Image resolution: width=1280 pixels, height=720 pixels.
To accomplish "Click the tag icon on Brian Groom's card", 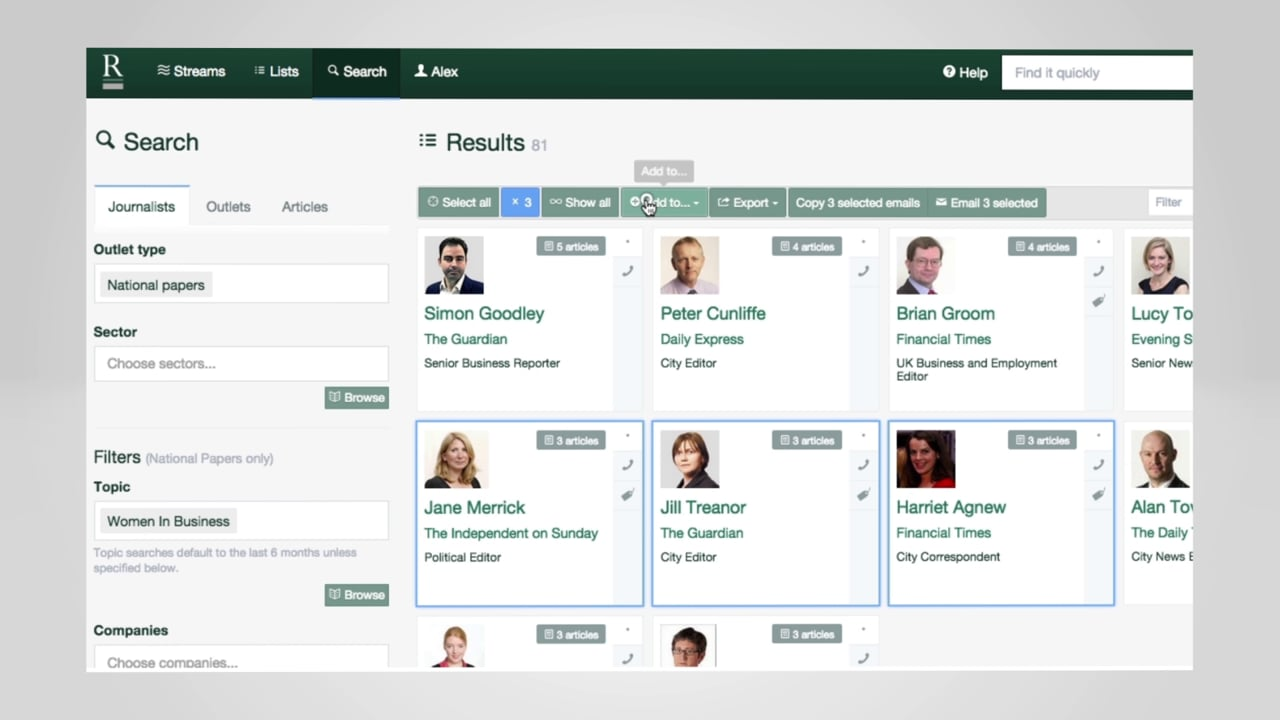I will [1099, 301].
